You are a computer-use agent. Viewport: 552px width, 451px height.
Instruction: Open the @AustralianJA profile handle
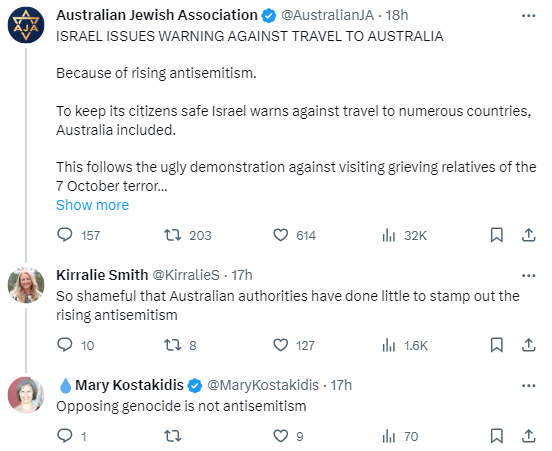pos(327,15)
